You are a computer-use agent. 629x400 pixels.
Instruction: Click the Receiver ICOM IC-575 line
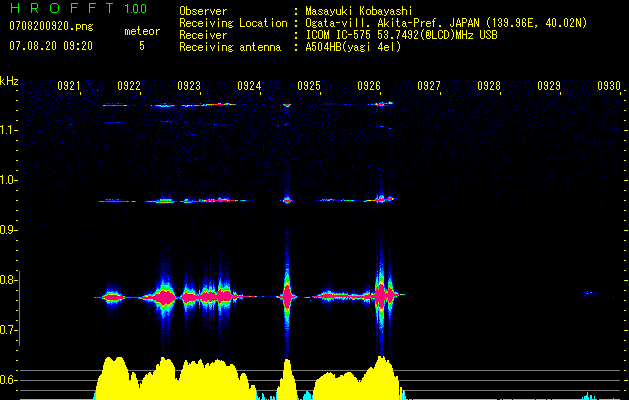(x=338, y=35)
